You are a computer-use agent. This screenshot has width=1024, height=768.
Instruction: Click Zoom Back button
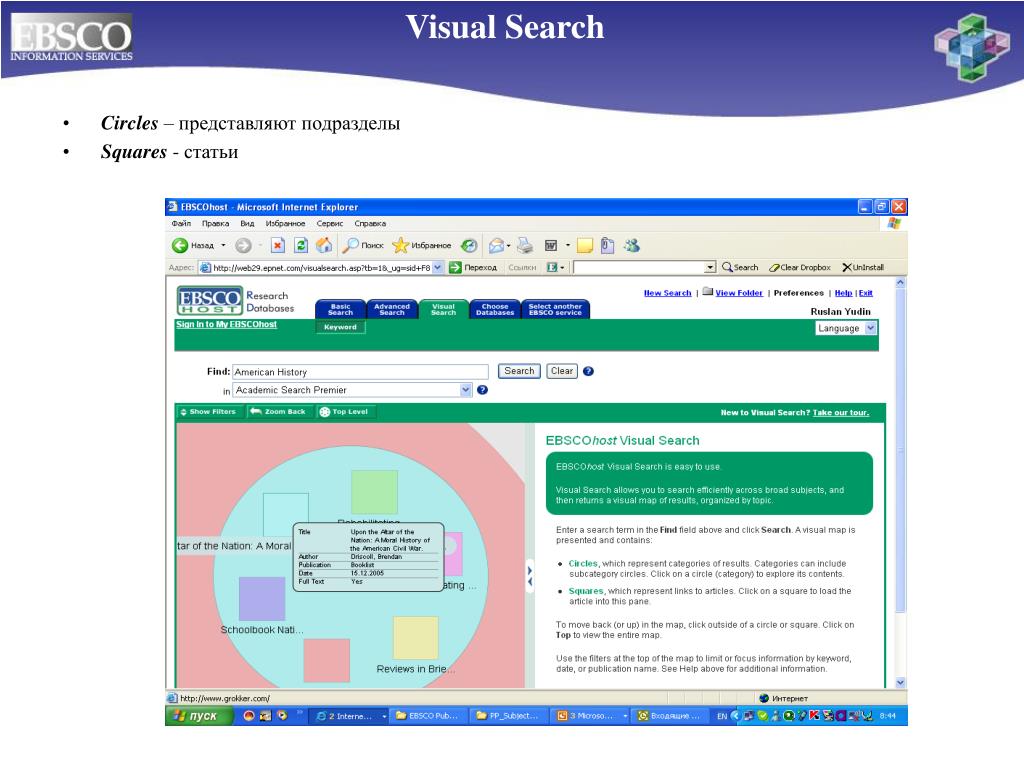[278, 411]
